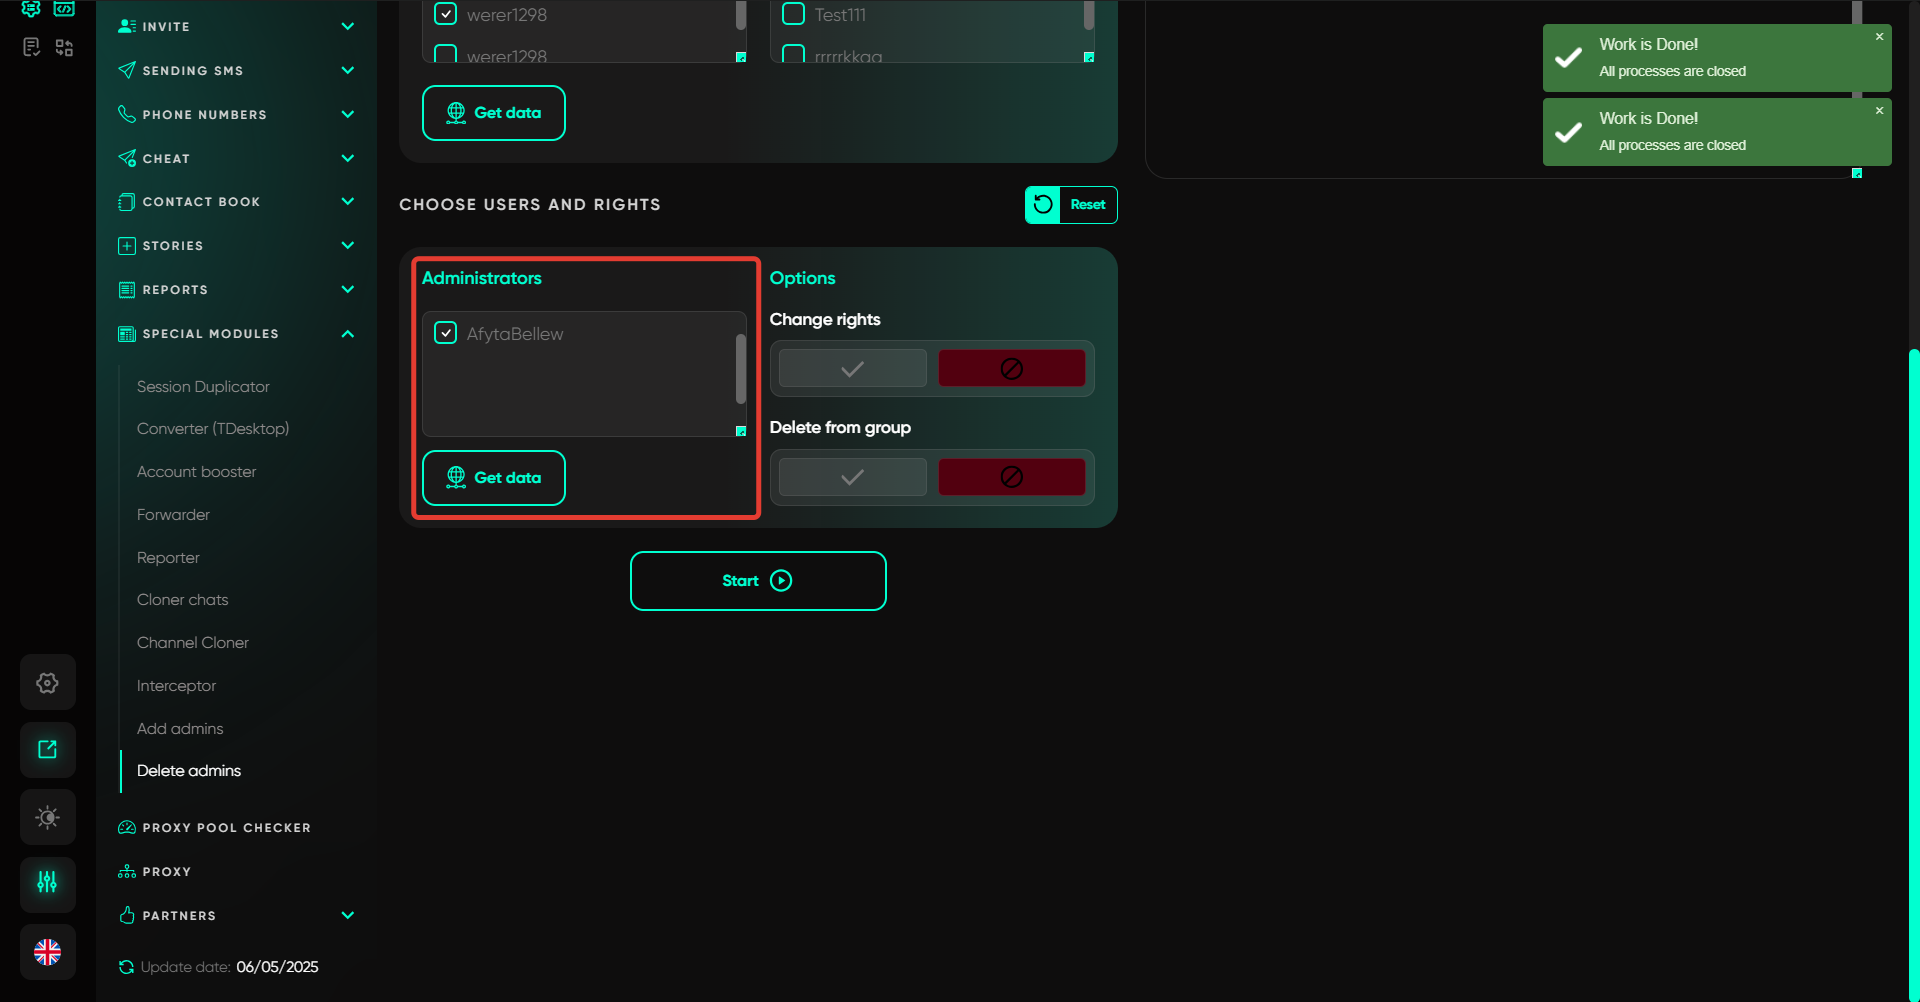
Task: Toggle the brightness theme icon
Action: tap(47, 817)
